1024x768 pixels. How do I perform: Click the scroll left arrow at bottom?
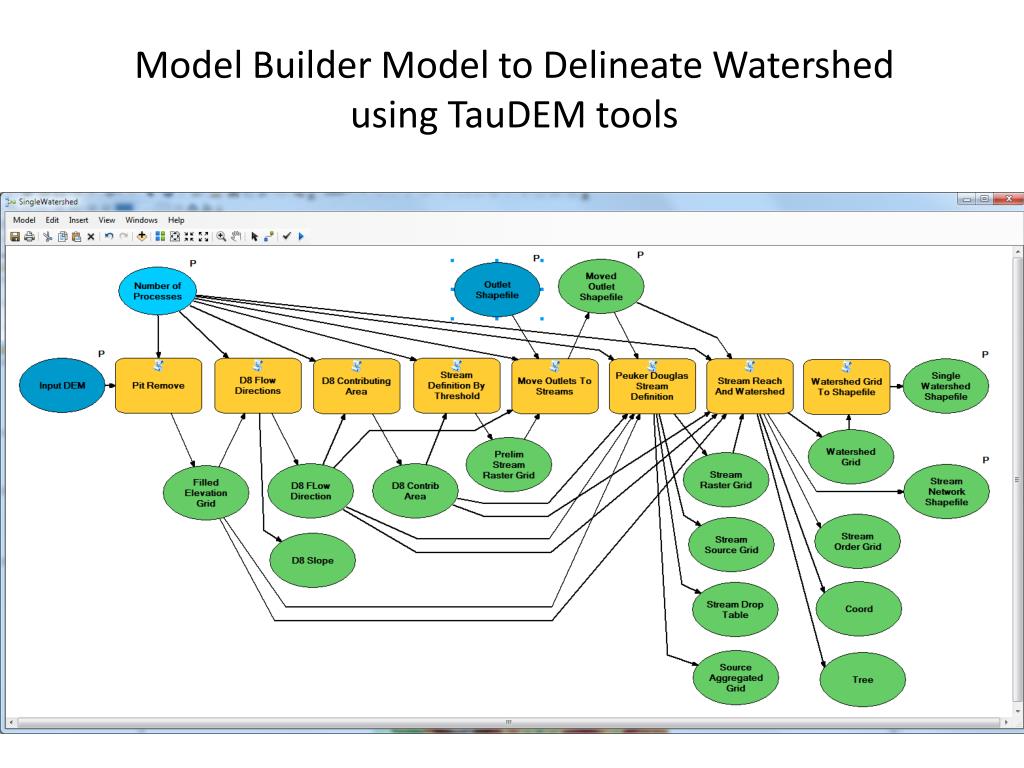point(10,722)
